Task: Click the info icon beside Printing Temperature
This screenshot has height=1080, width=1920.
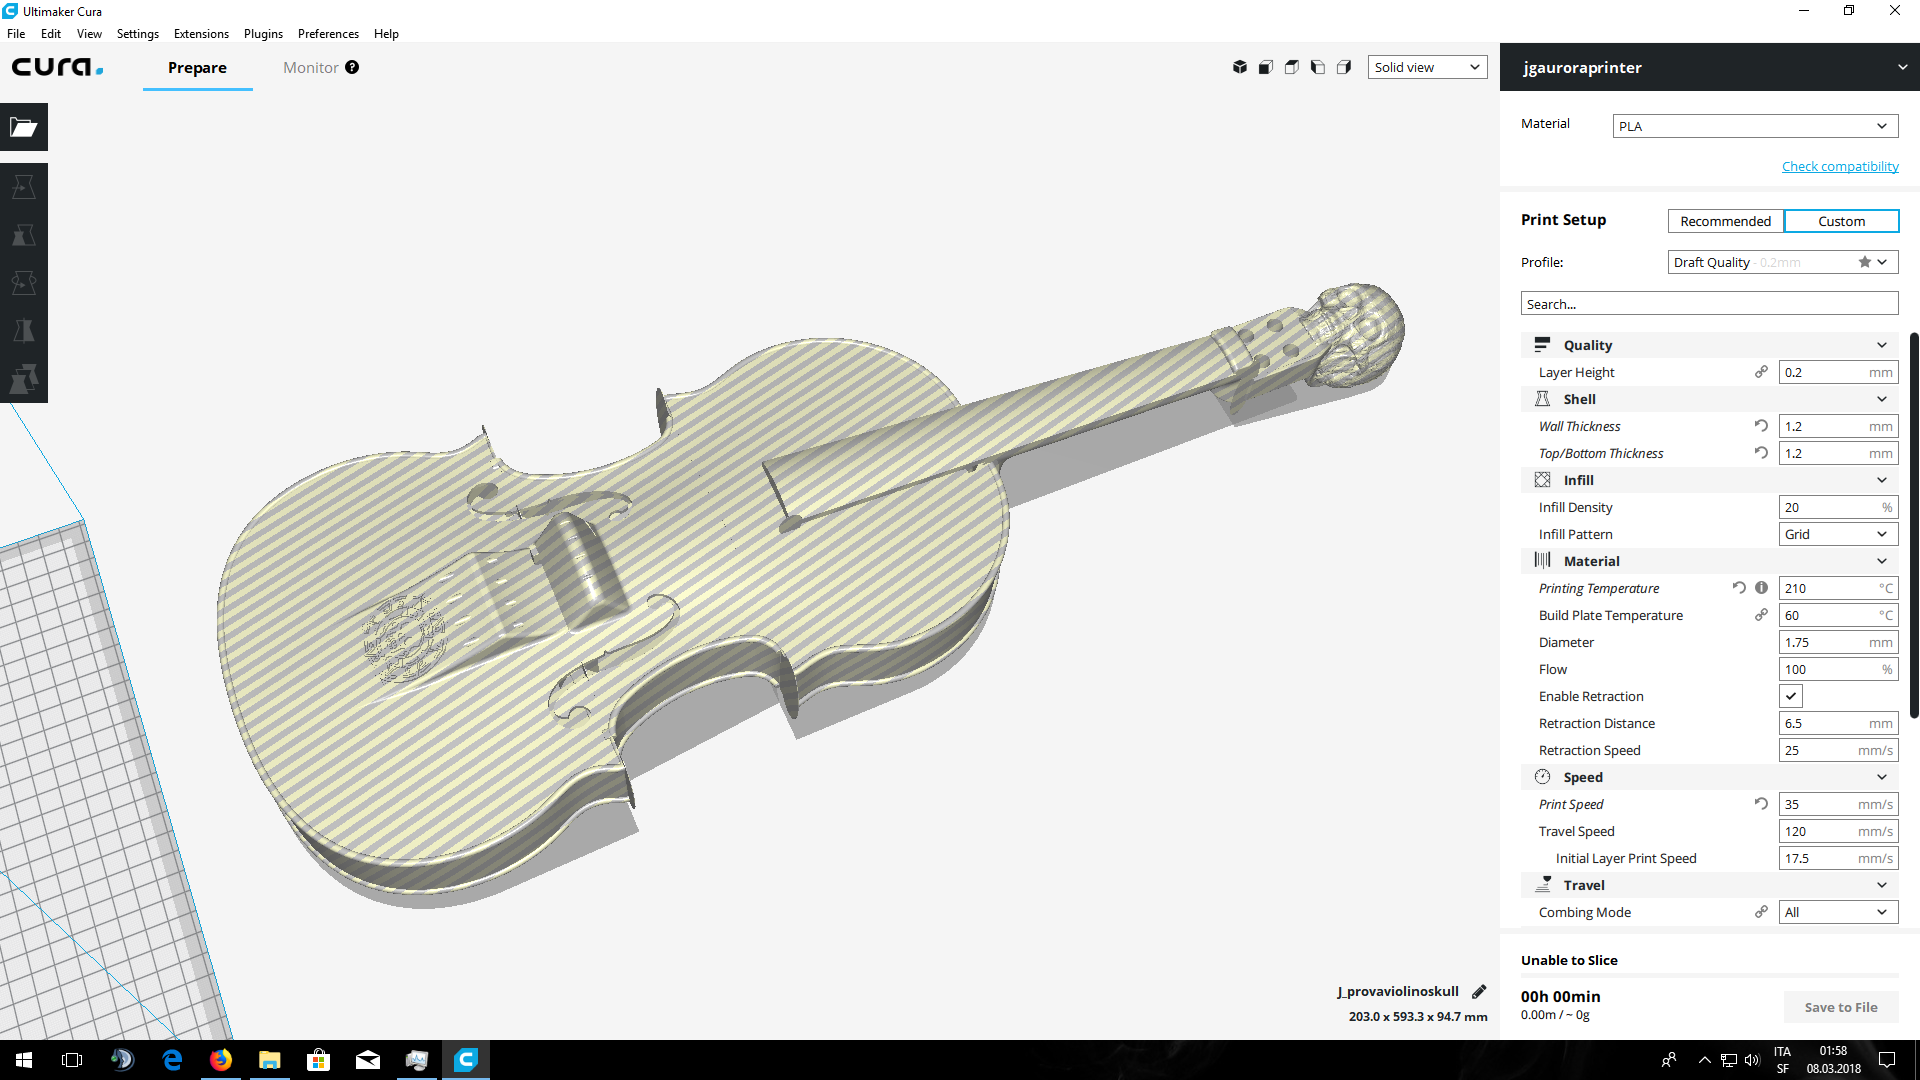Action: pyautogui.click(x=1762, y=588)
